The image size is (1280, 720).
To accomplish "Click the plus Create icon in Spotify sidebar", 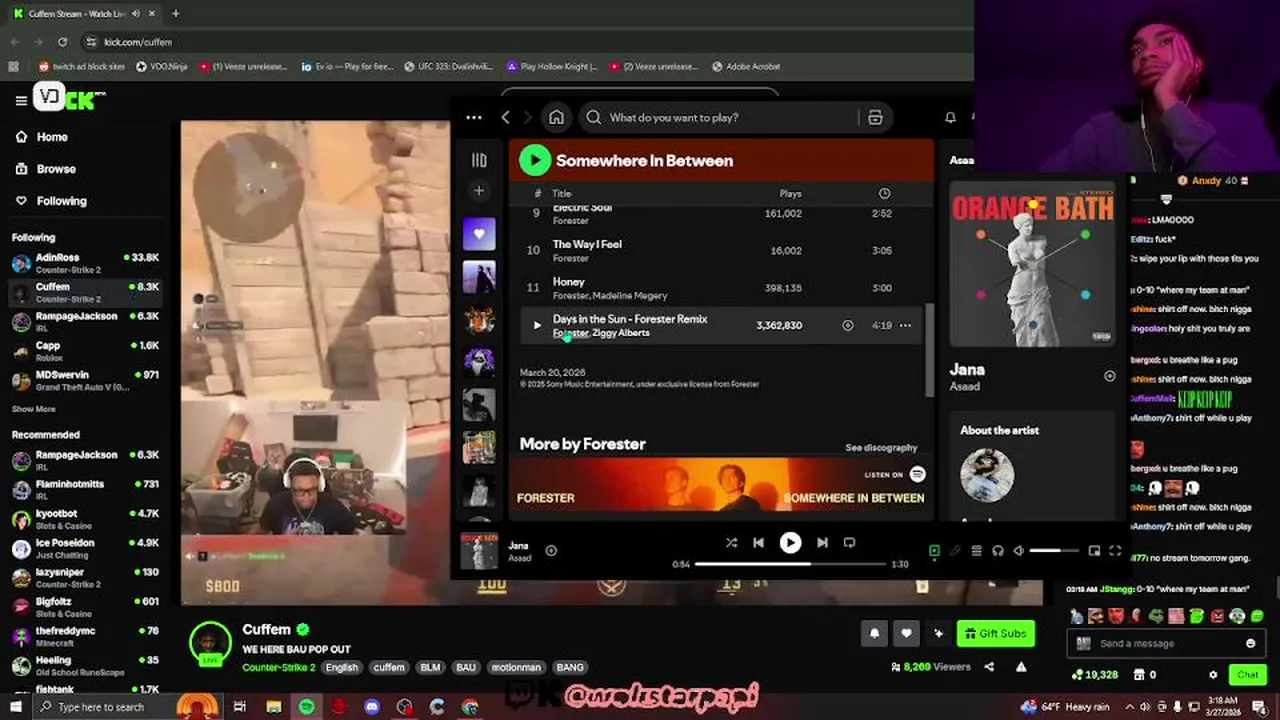I will click(479, 190).
